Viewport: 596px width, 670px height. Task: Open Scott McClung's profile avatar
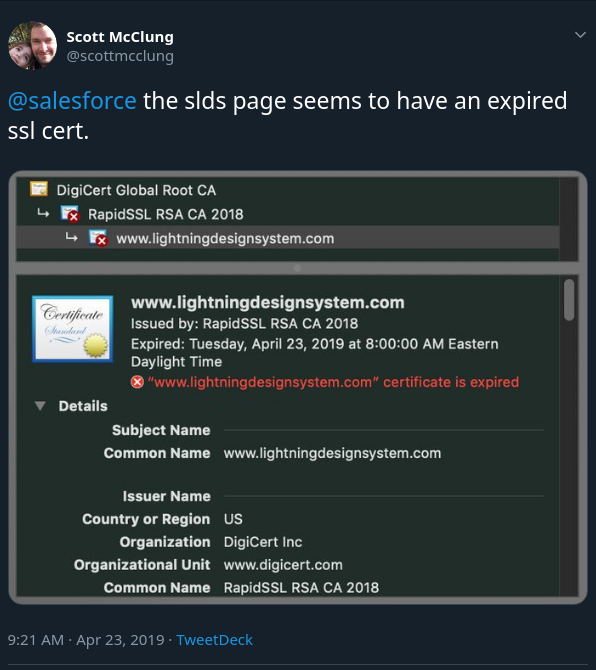pos(32,45)
